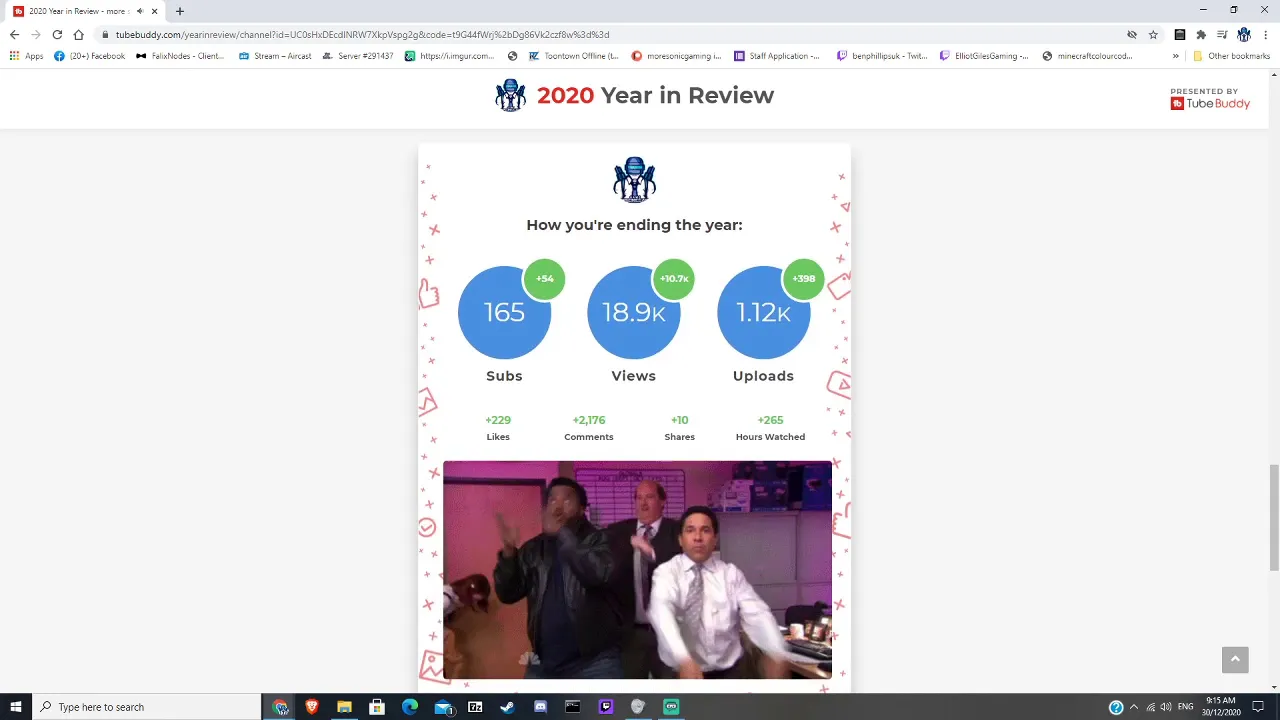Reload the current page
Image resolution: width=1280 pixels, height=720 pixels.
coord(57,34)
